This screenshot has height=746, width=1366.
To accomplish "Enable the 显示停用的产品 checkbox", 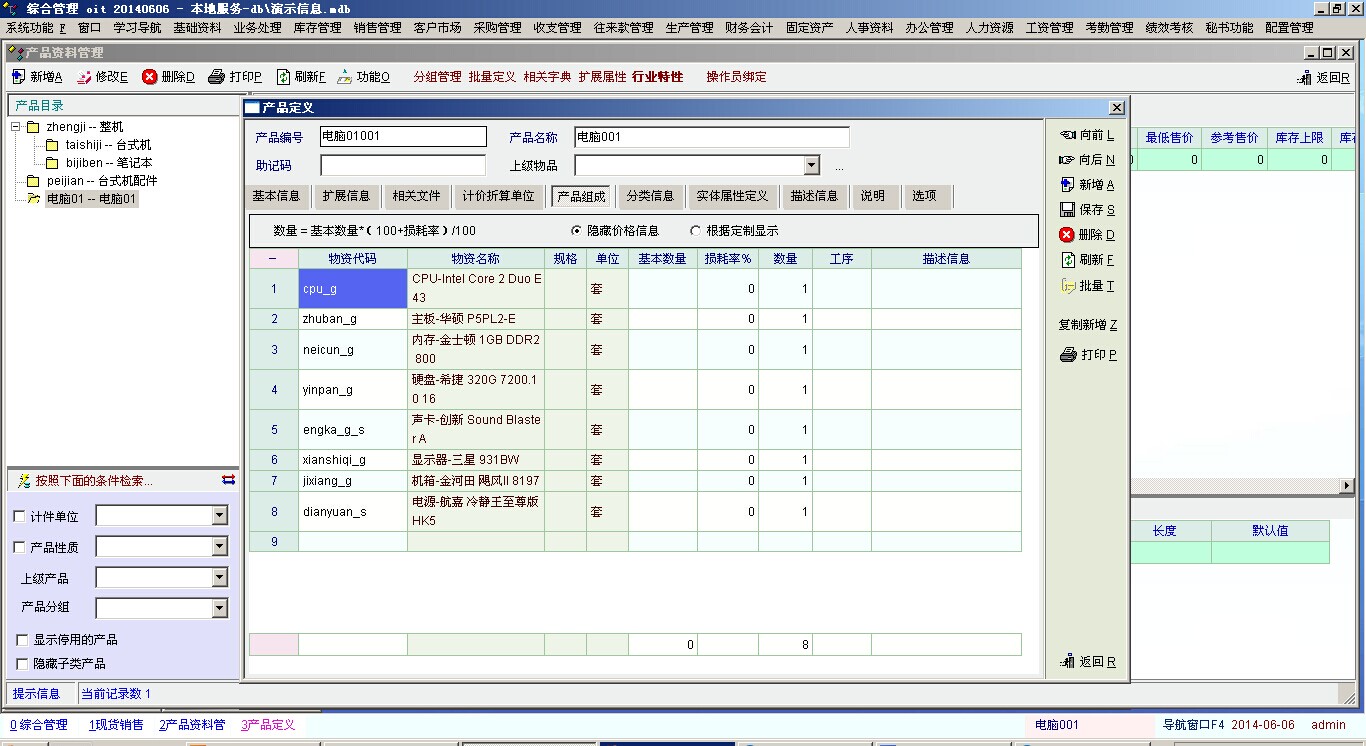I will click(22, 640).
